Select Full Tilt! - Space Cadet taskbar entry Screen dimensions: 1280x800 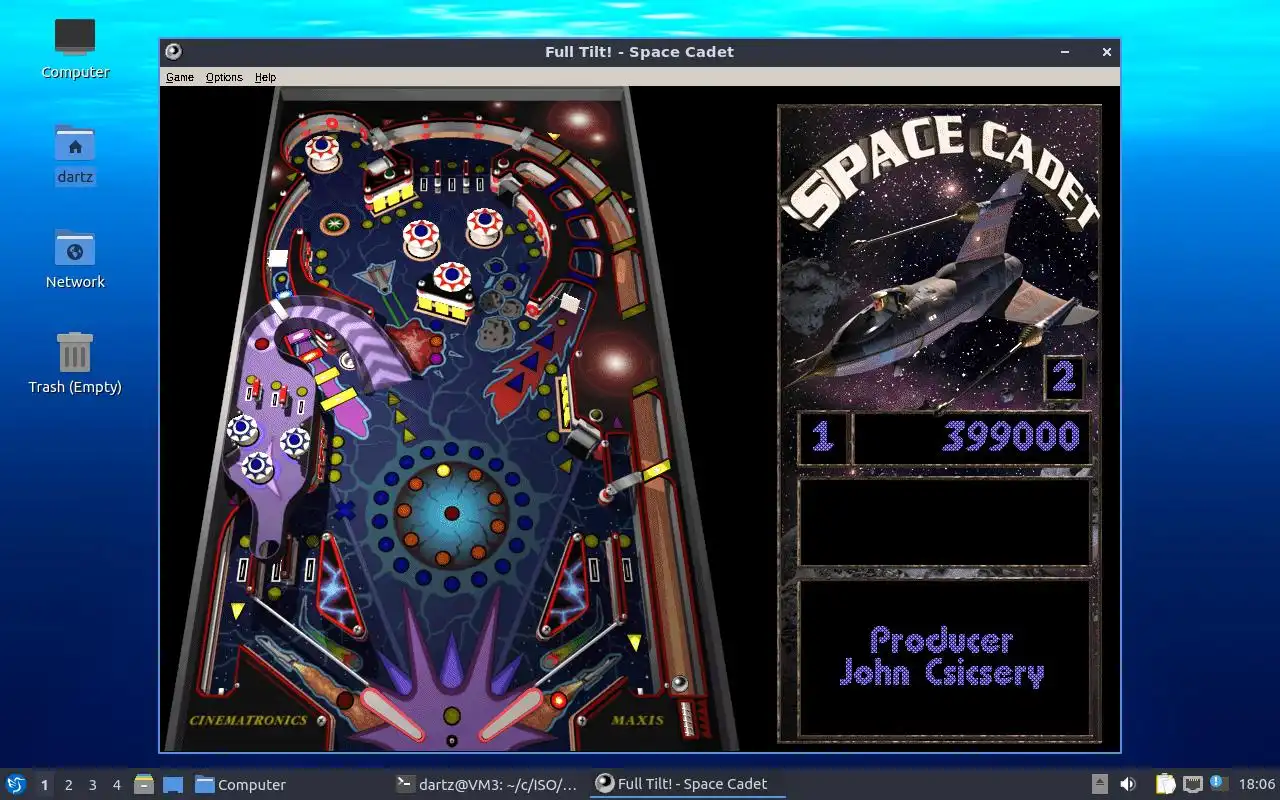tap(687, 784)
